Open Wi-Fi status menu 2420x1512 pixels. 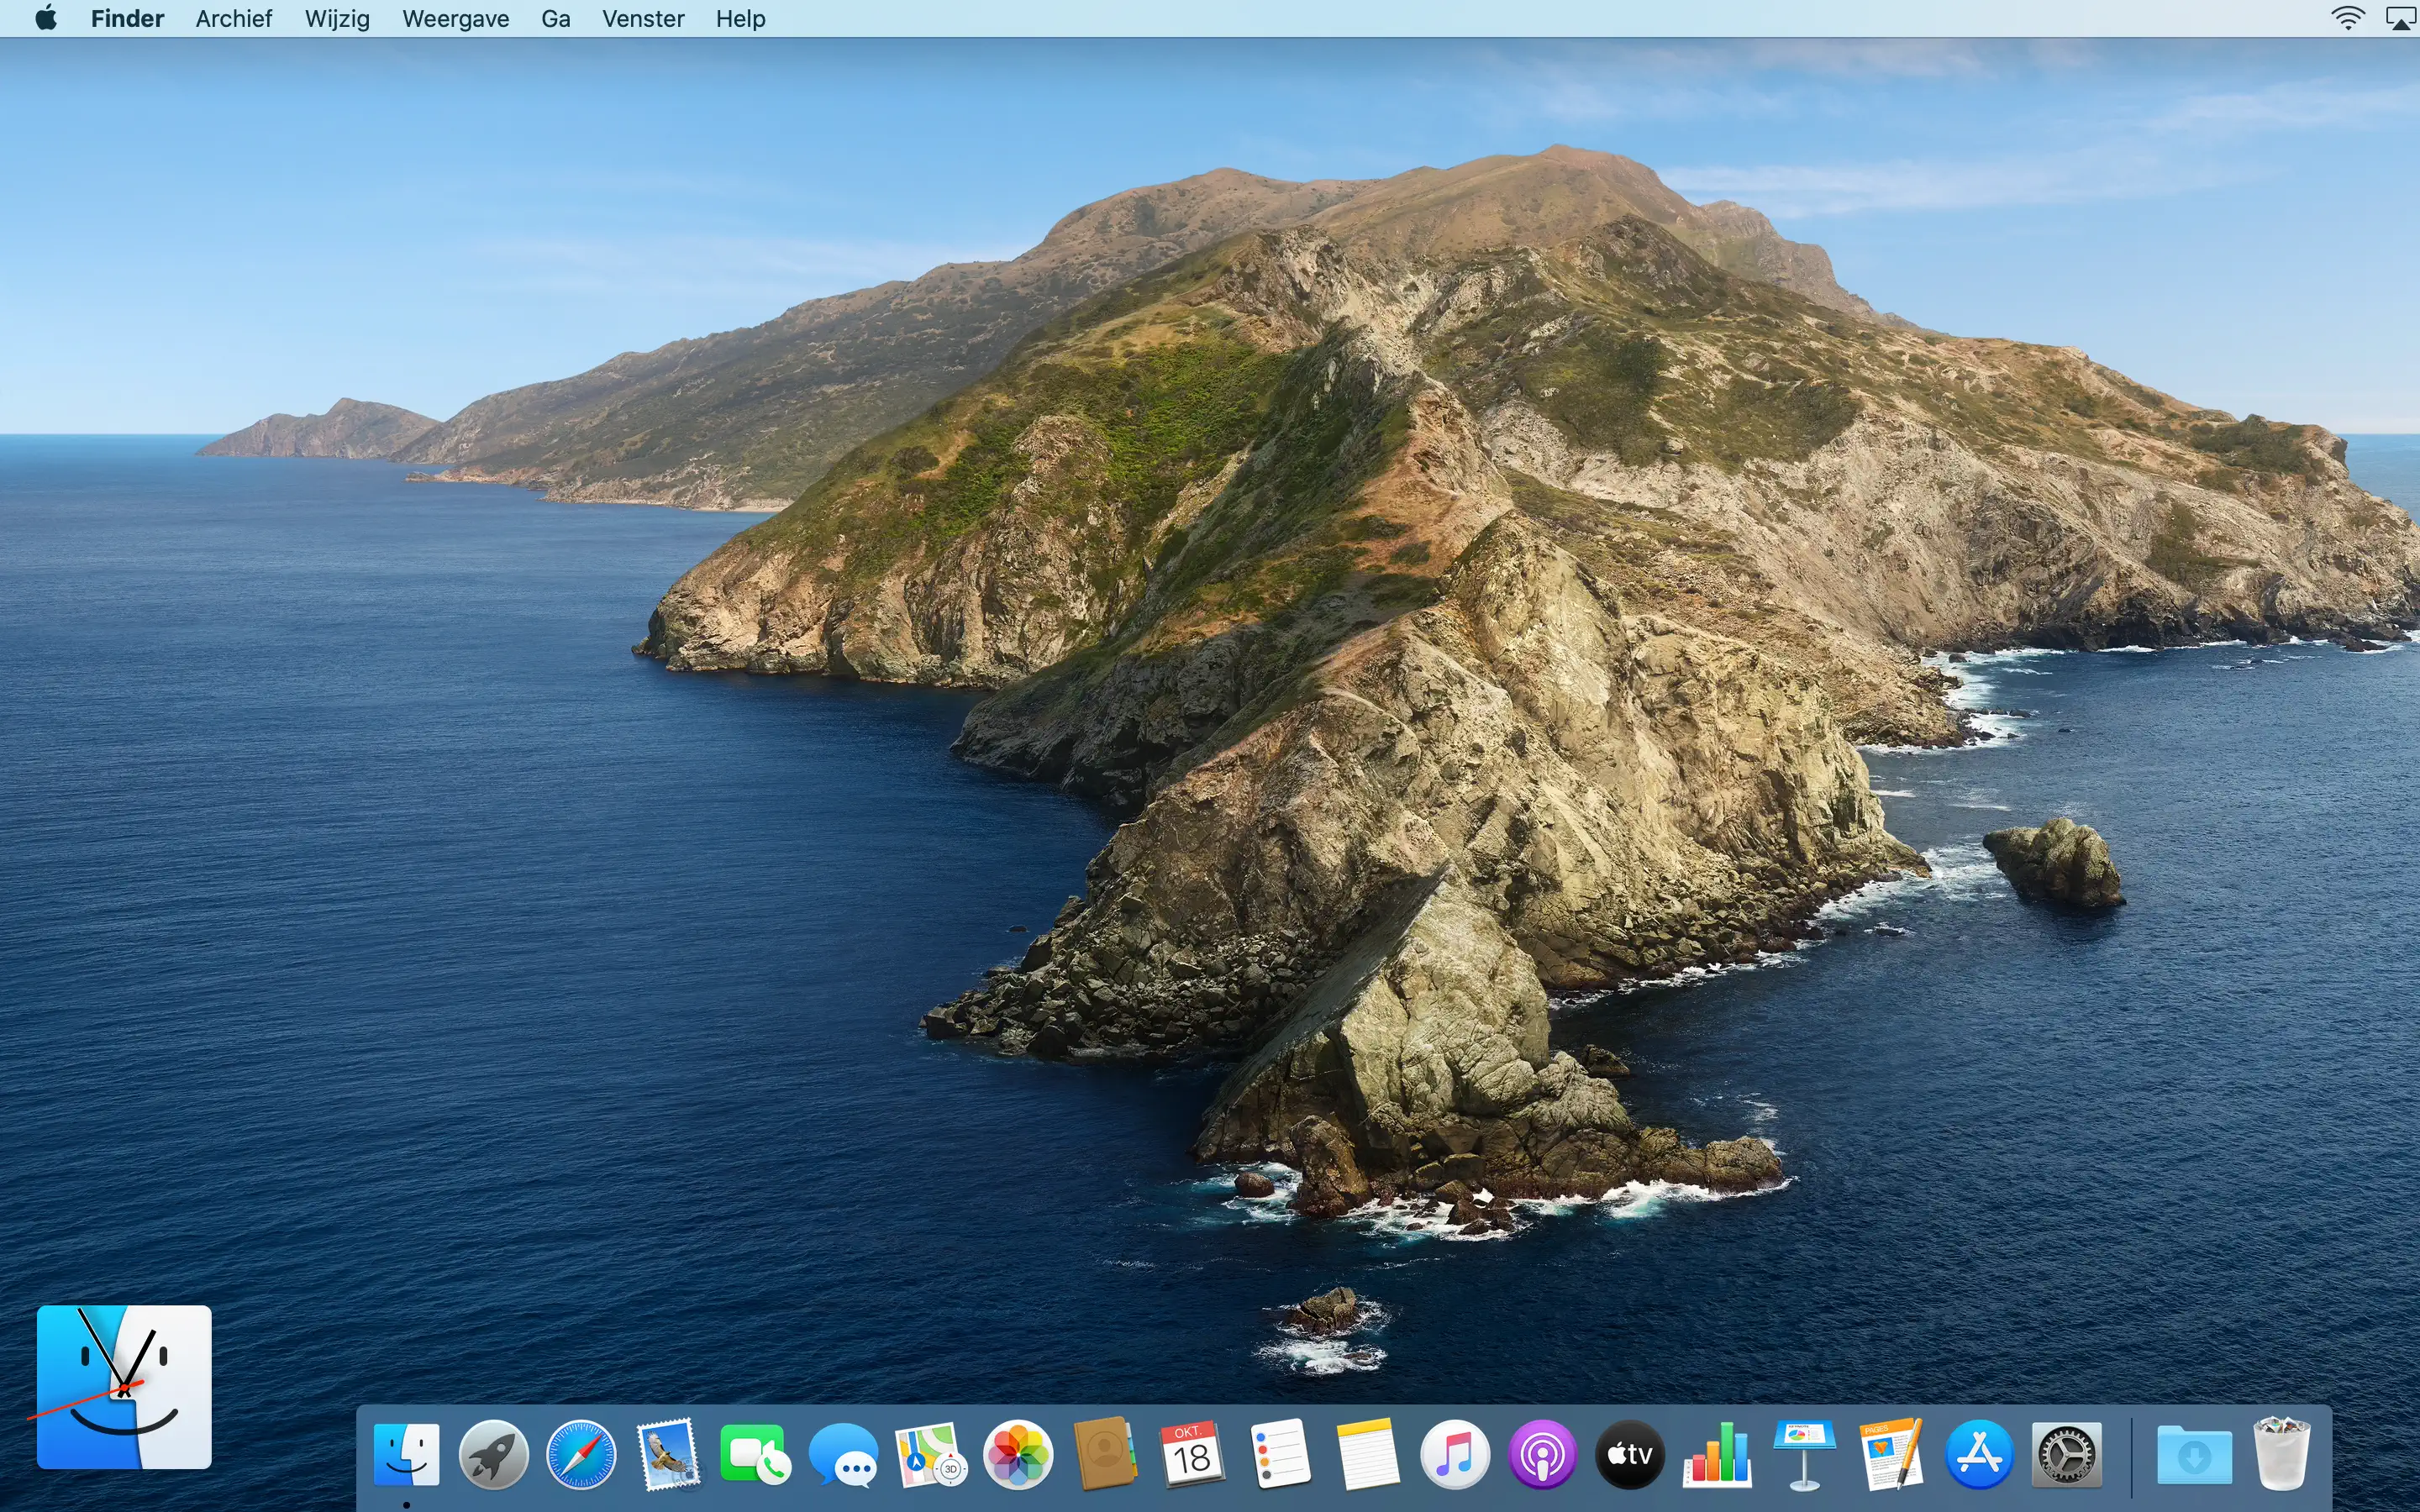[2347, 19]
